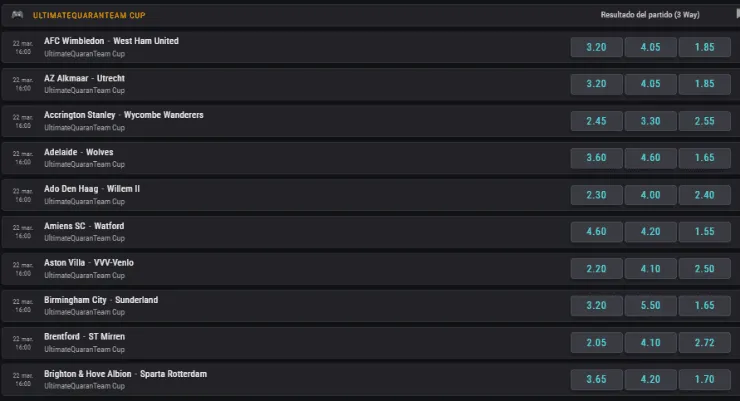Select 2.45 home odds for Accrington Stanley
The image size is (740, 401).
(596, 121)
